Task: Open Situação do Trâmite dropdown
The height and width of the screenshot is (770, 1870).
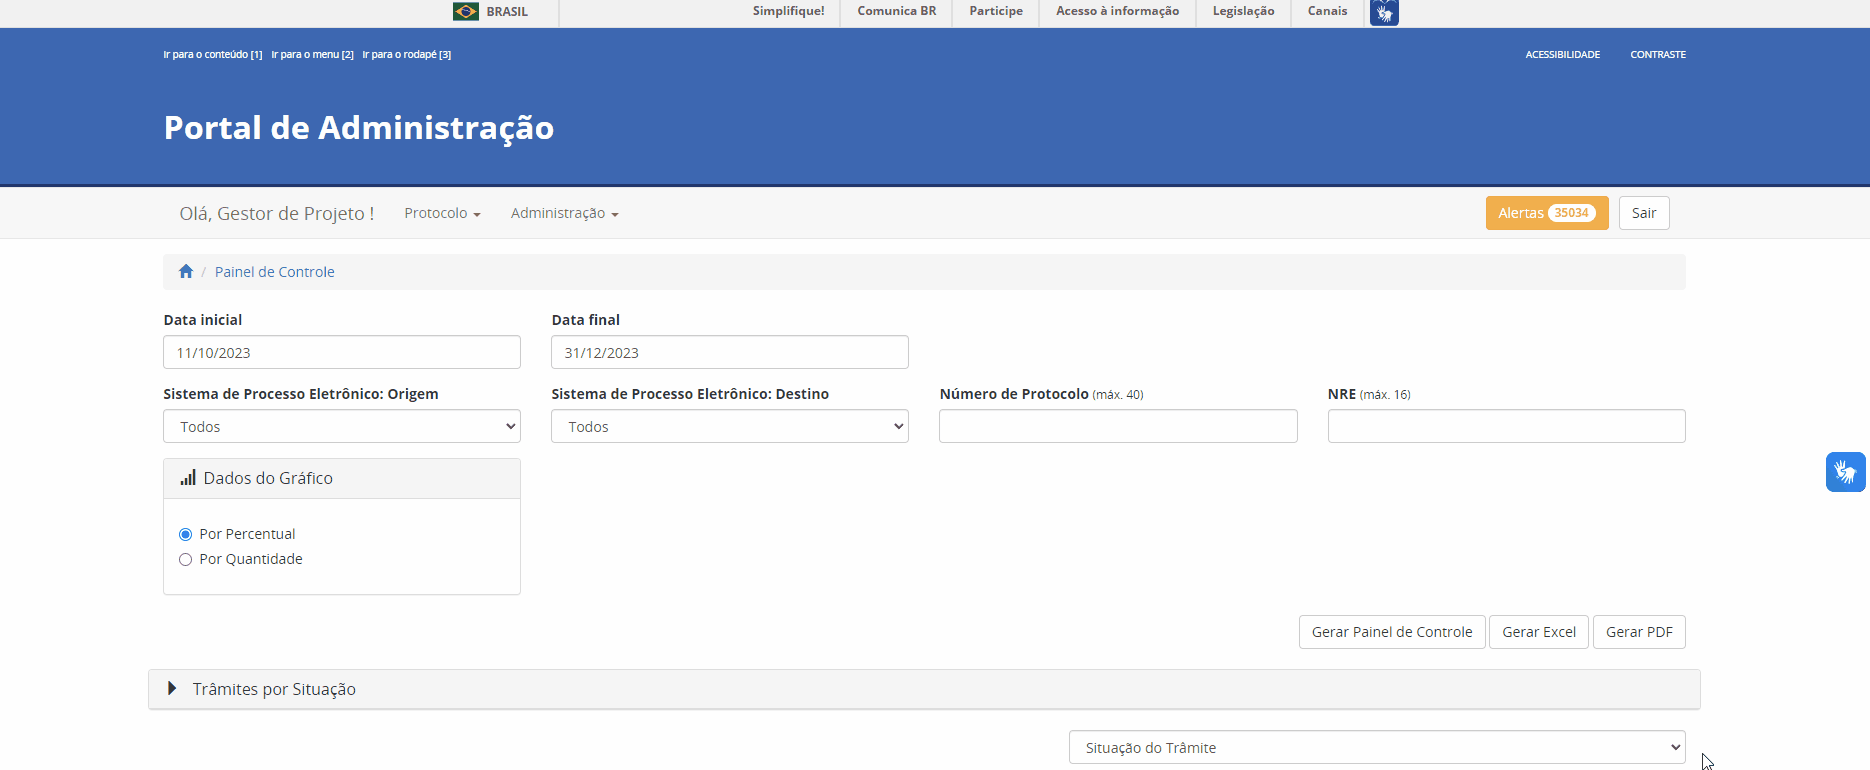Action: pos(1377,747)
